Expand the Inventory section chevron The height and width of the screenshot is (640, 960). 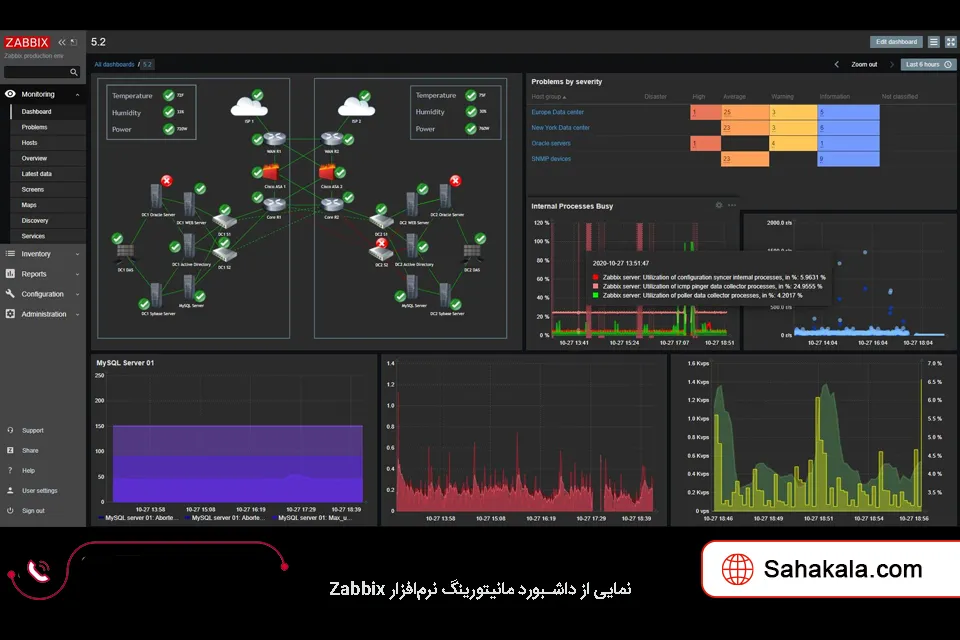click(78, 254)
